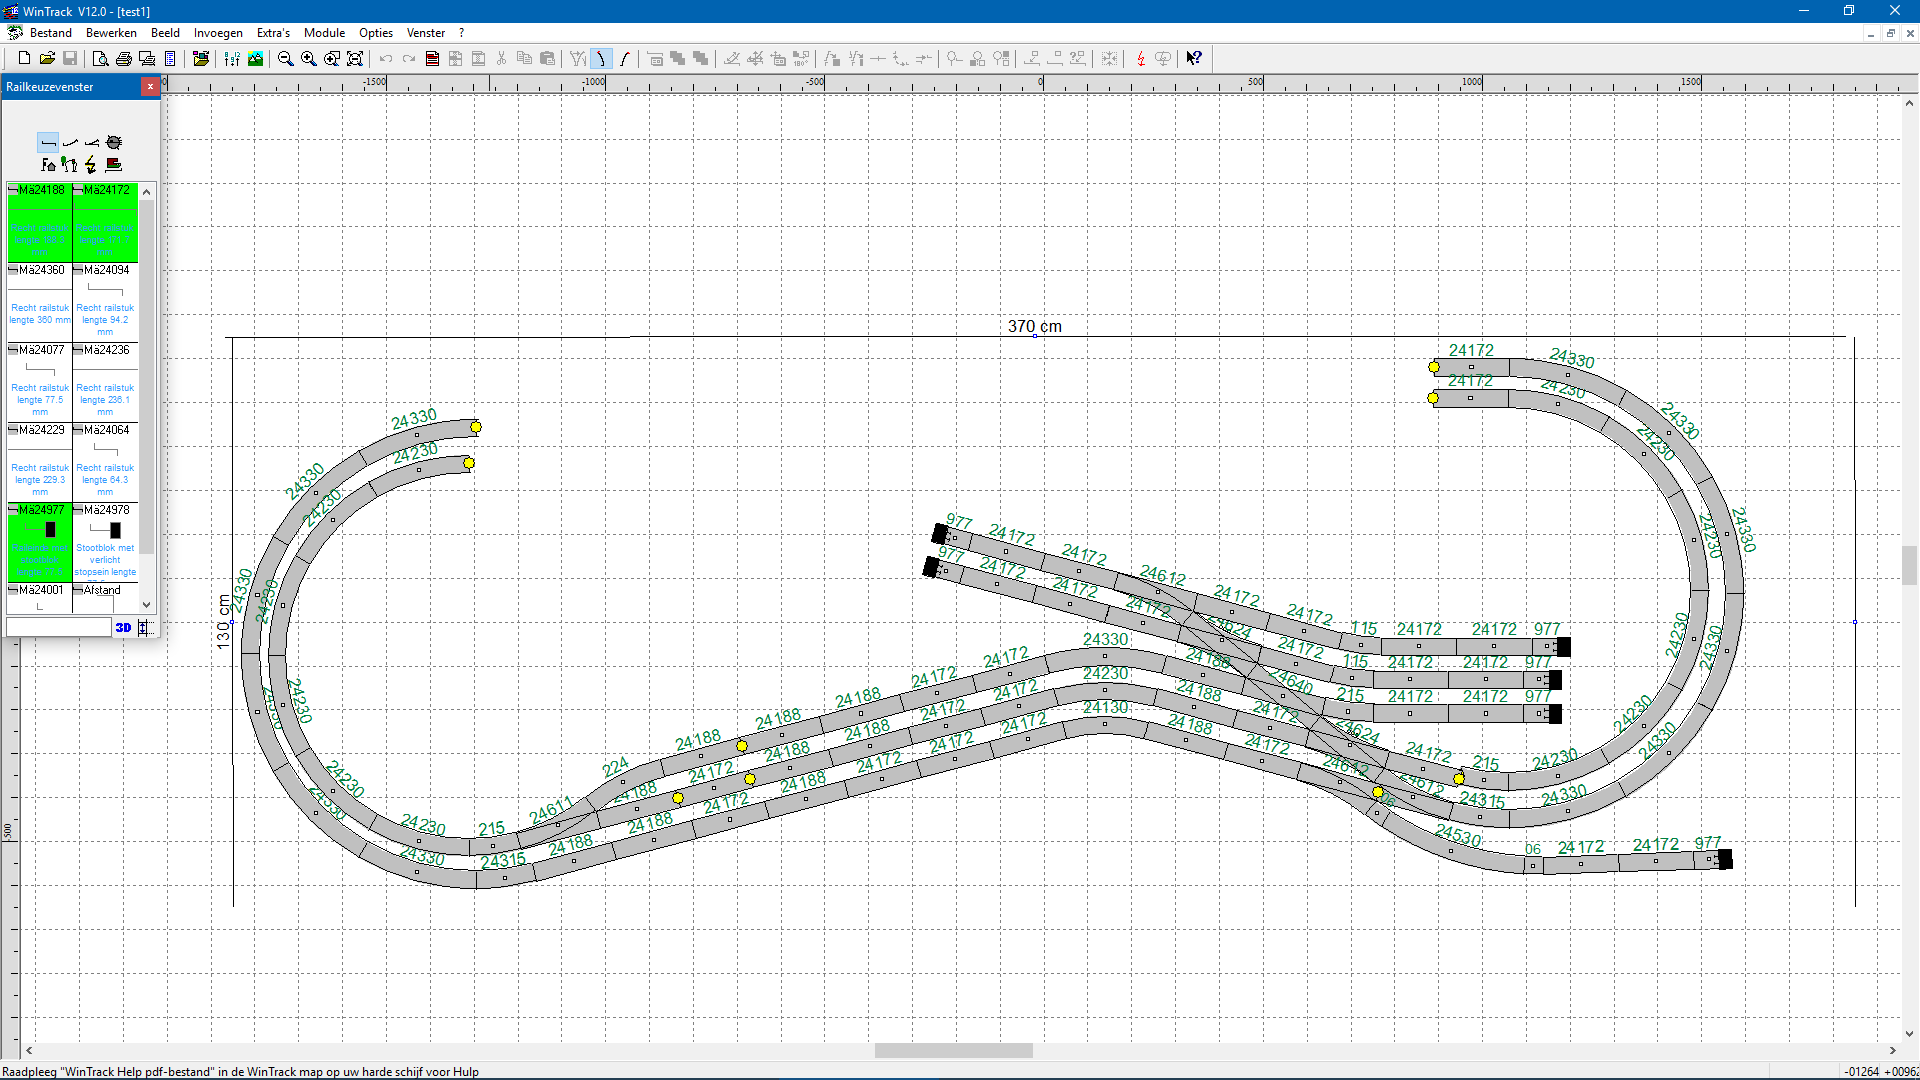Pick track piece Mä24229 in list
Image resolution: width=1920 pixels, height=1080 pixels.
(40, 462)
